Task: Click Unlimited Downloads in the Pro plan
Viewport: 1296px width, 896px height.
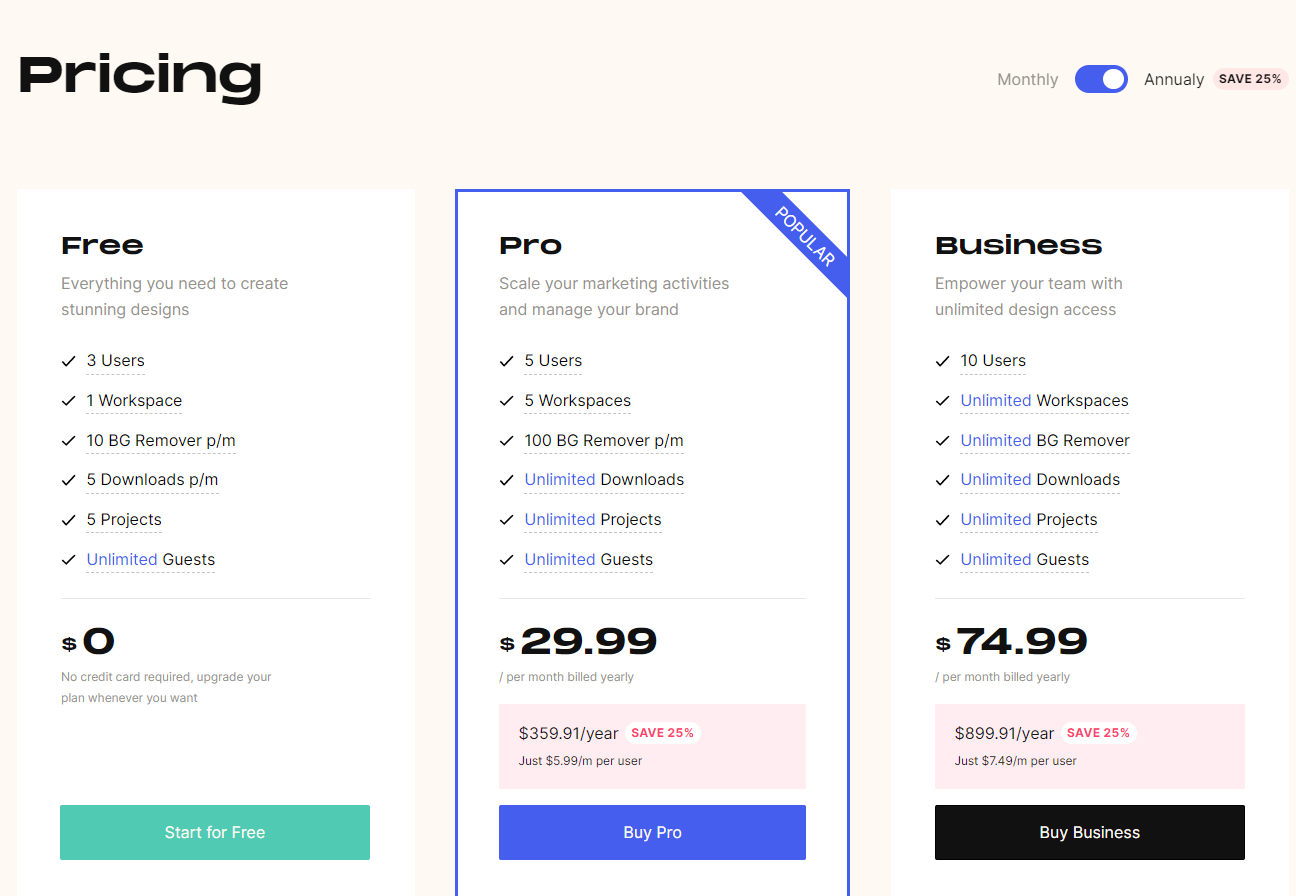Action: point(604,480)
